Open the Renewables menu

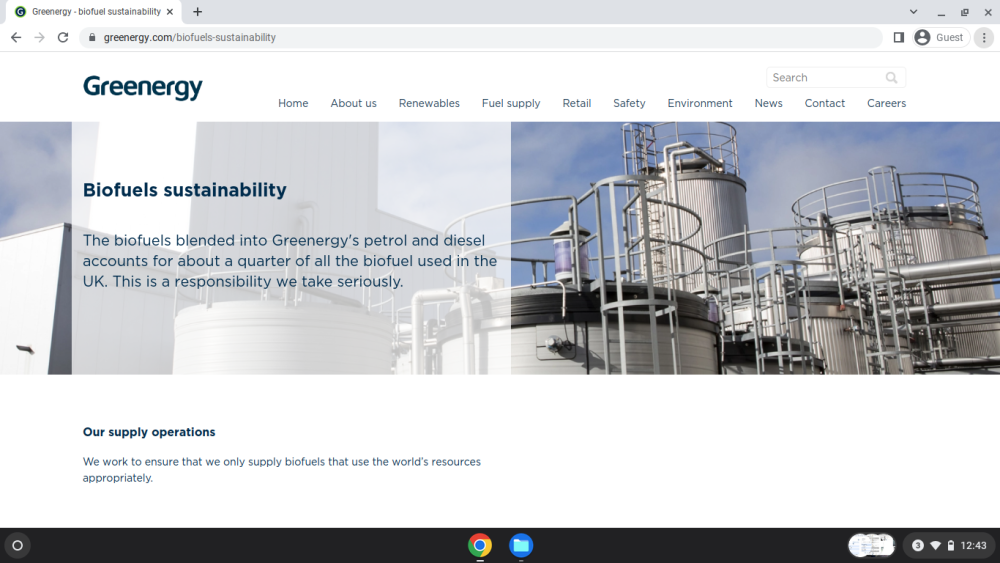pos(429,103)
